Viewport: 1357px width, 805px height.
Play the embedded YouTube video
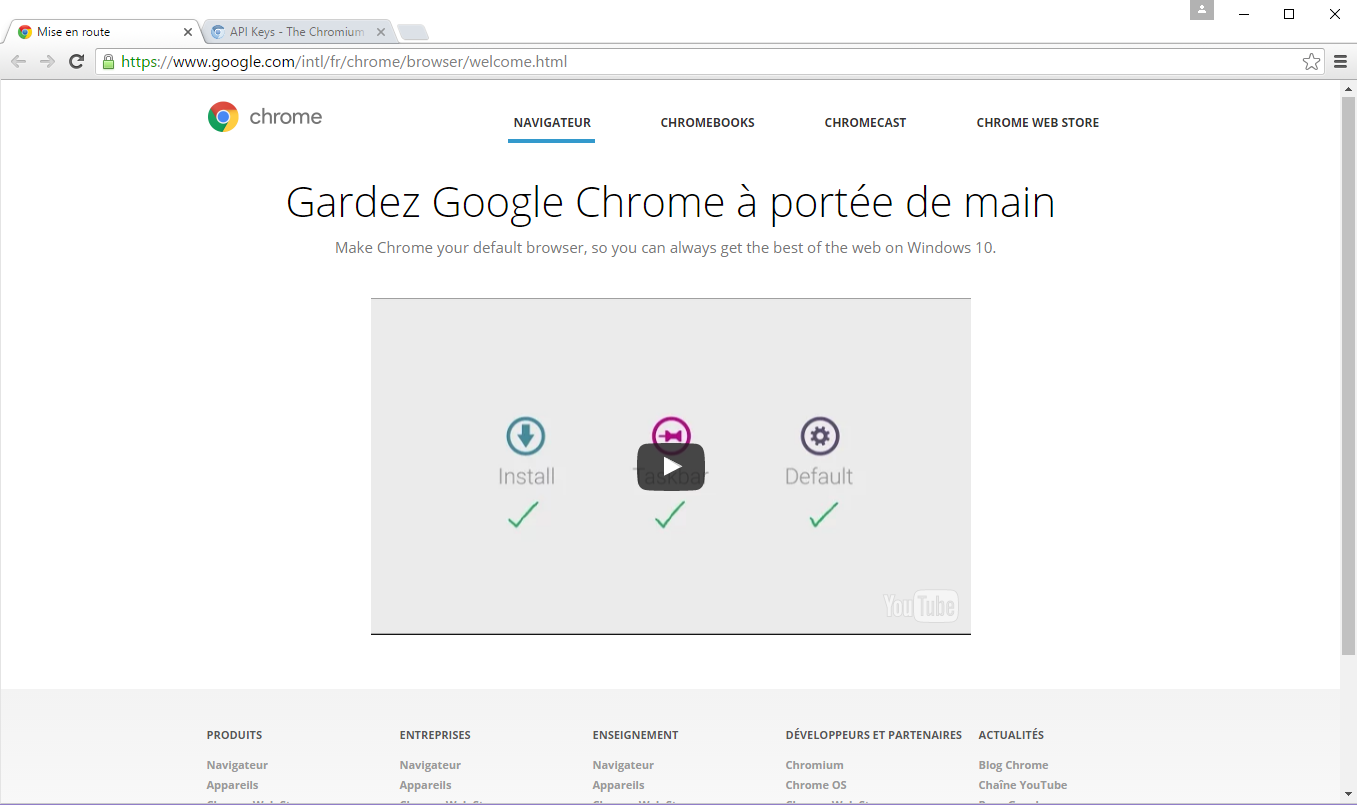pyautogui.click(x=671, y=466)
